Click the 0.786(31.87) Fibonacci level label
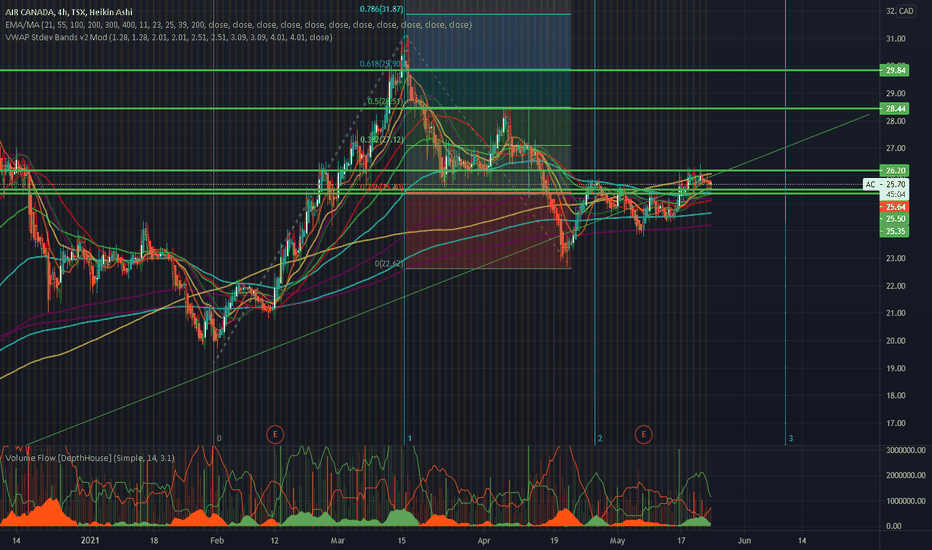The height and width of the screenshot is (550, 932). (381, 9)
